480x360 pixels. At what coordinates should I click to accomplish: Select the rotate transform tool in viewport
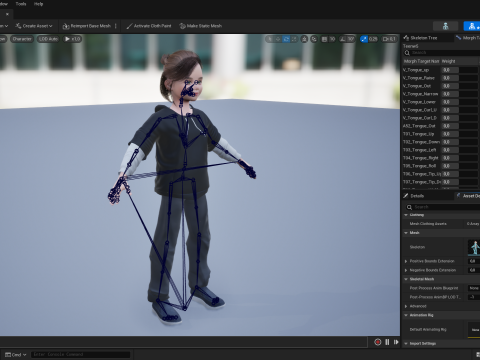pos(286,39)
